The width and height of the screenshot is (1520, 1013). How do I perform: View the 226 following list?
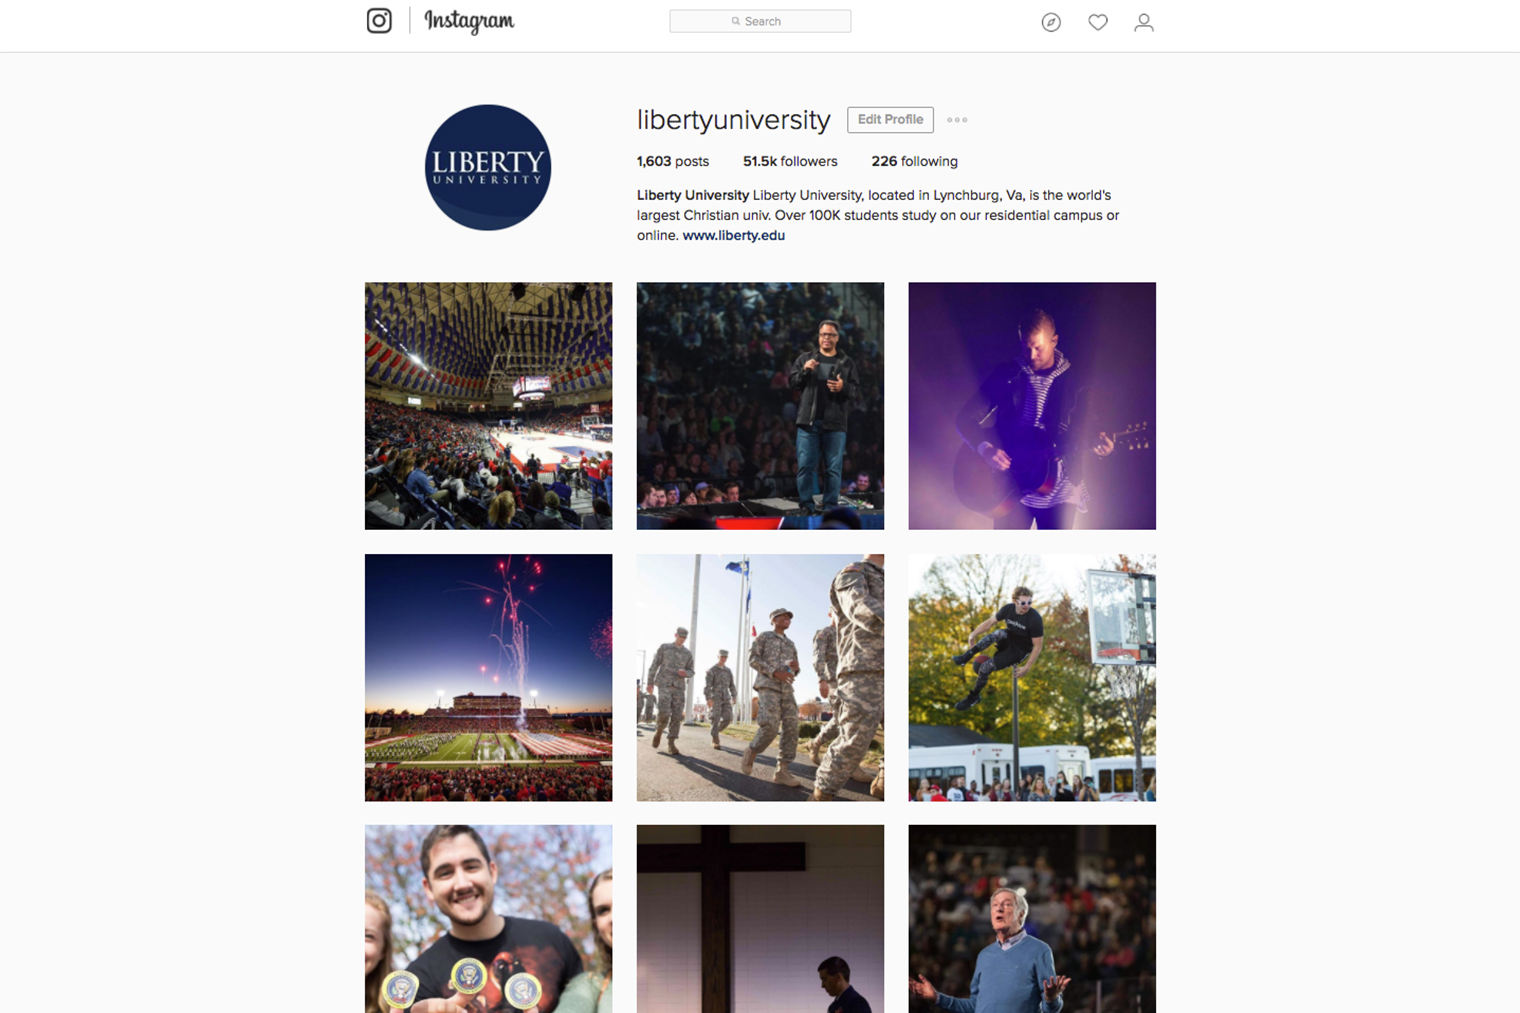pyautogui.click(x=914, y=161)
